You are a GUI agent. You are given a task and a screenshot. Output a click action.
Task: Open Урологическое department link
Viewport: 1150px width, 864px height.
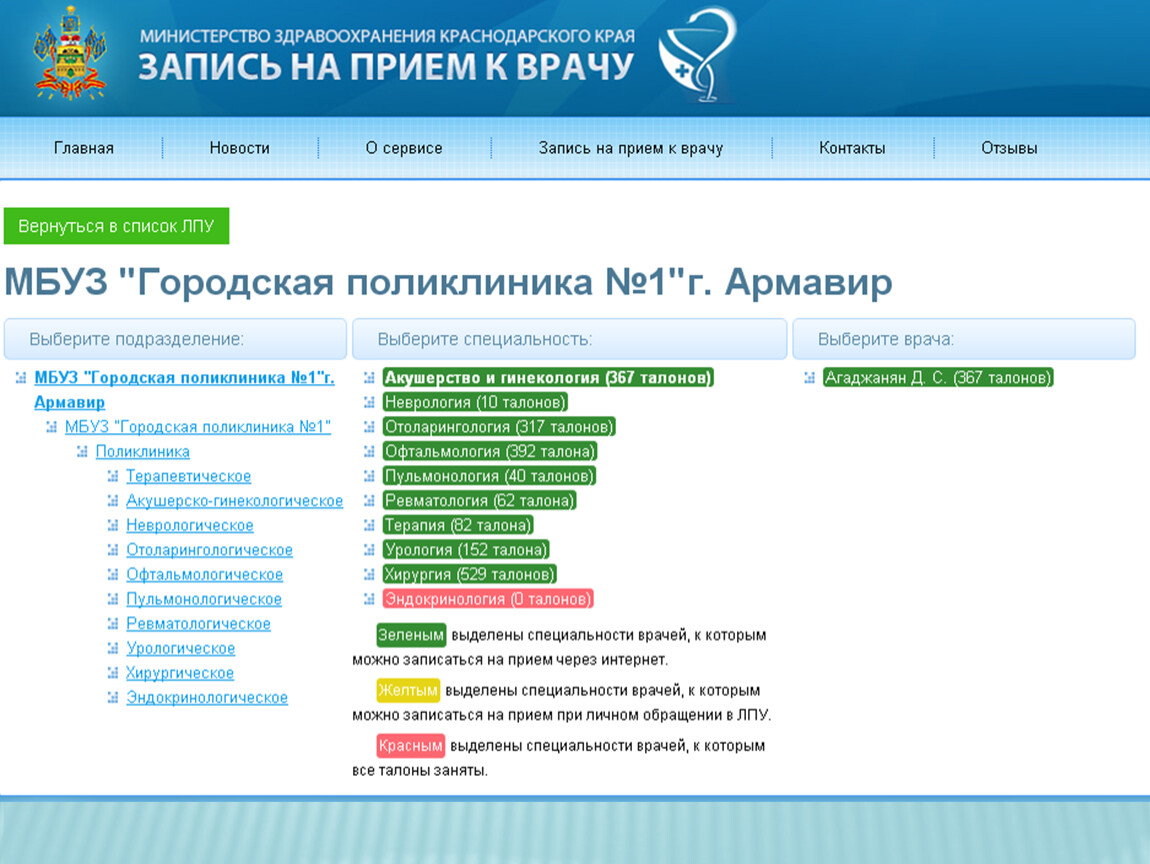point(181,648)
